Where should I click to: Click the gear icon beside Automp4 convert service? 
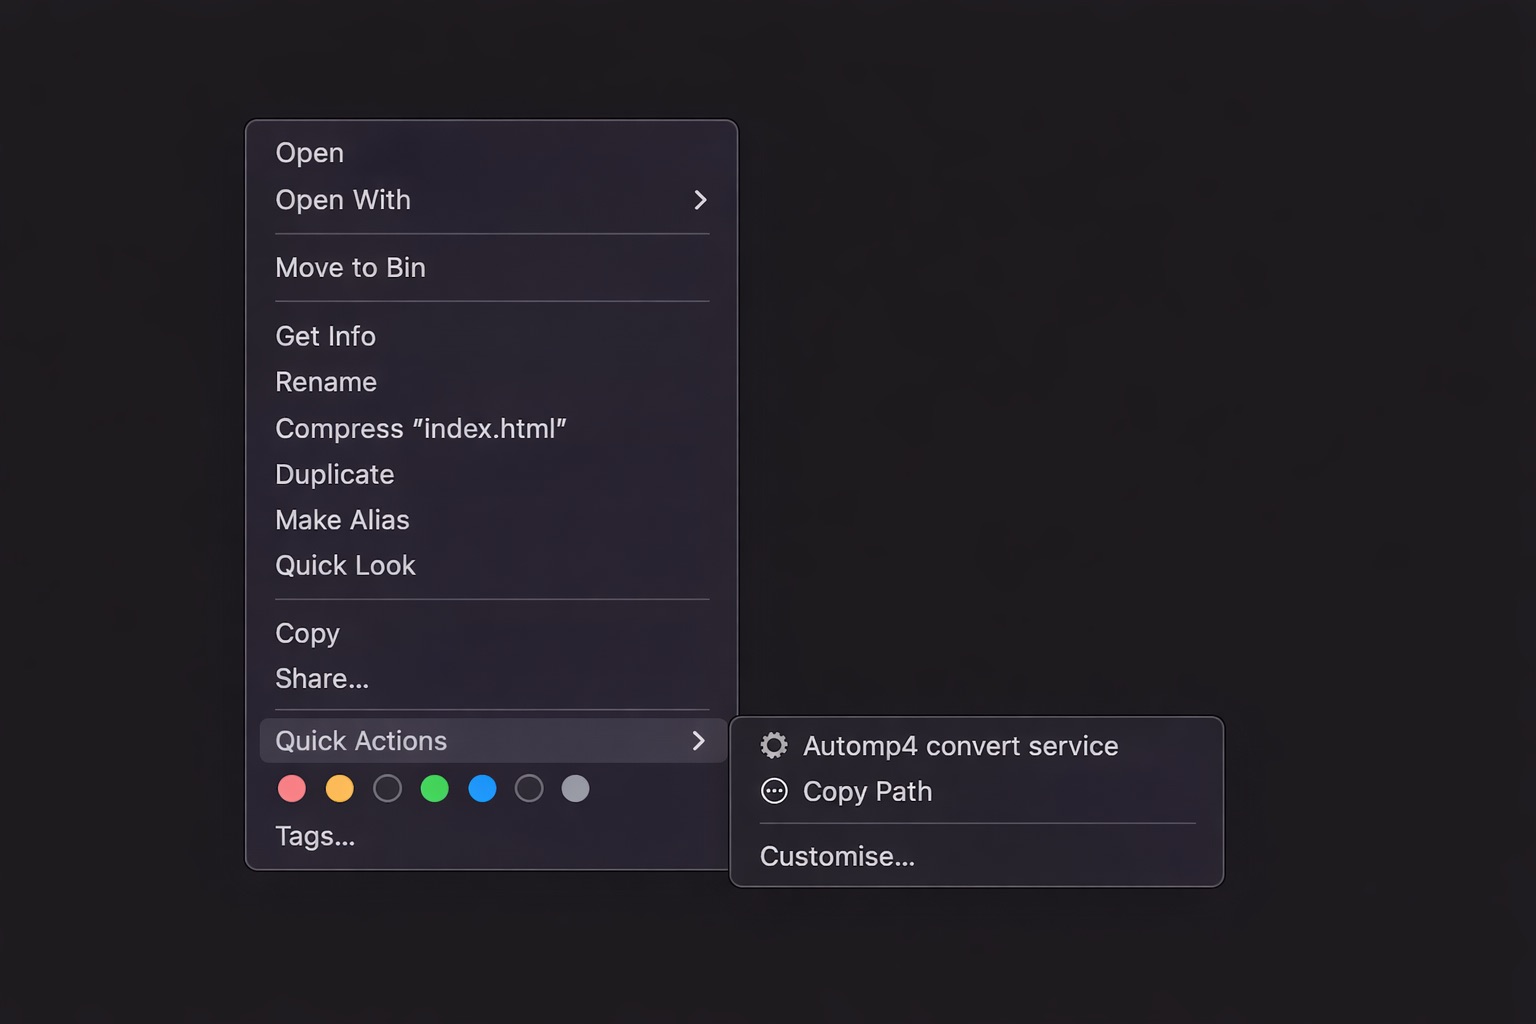pyautogui.click(x=774, y=746)
